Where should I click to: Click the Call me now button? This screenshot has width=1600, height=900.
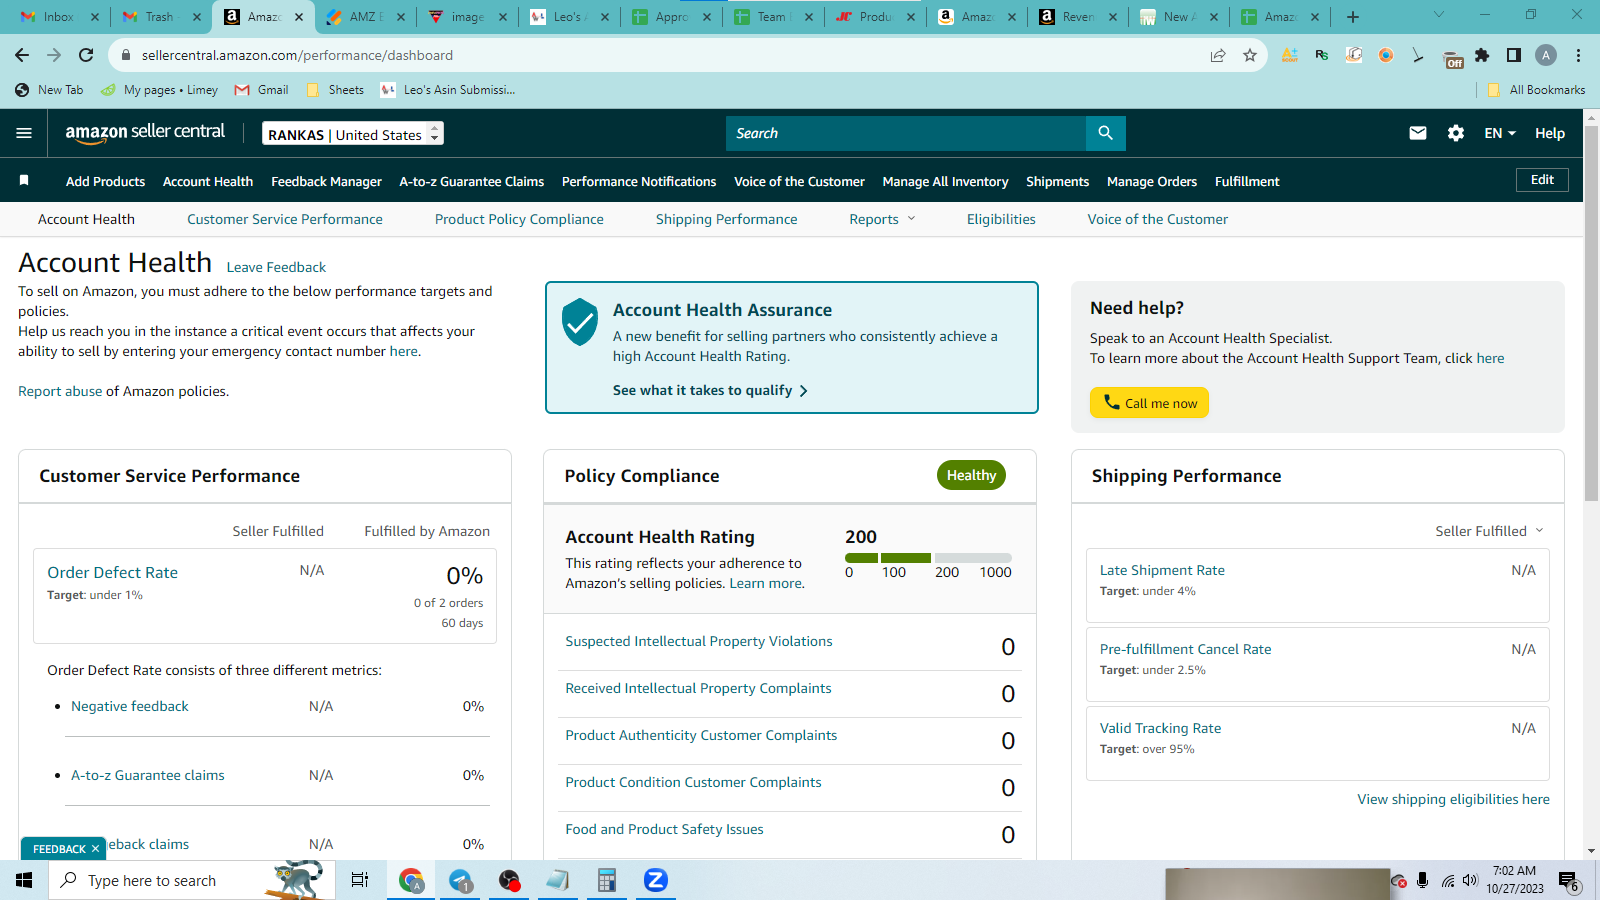tap(1149, 403)
